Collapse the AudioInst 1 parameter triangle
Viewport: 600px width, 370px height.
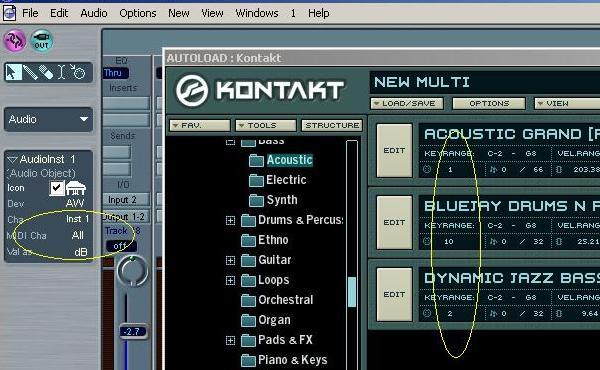(12, 159)
